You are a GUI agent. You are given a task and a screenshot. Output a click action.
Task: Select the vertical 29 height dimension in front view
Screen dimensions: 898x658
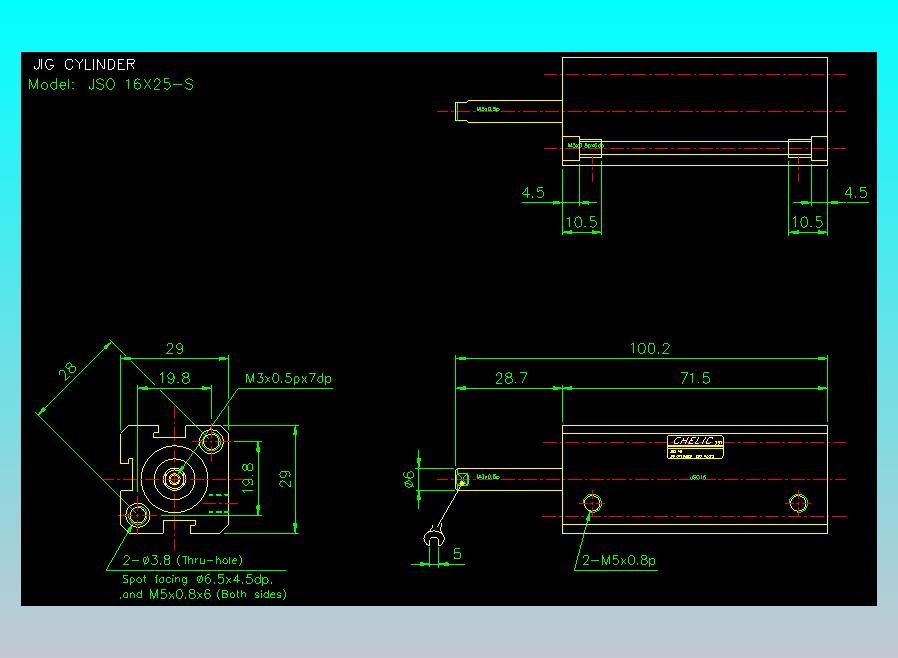286,479
